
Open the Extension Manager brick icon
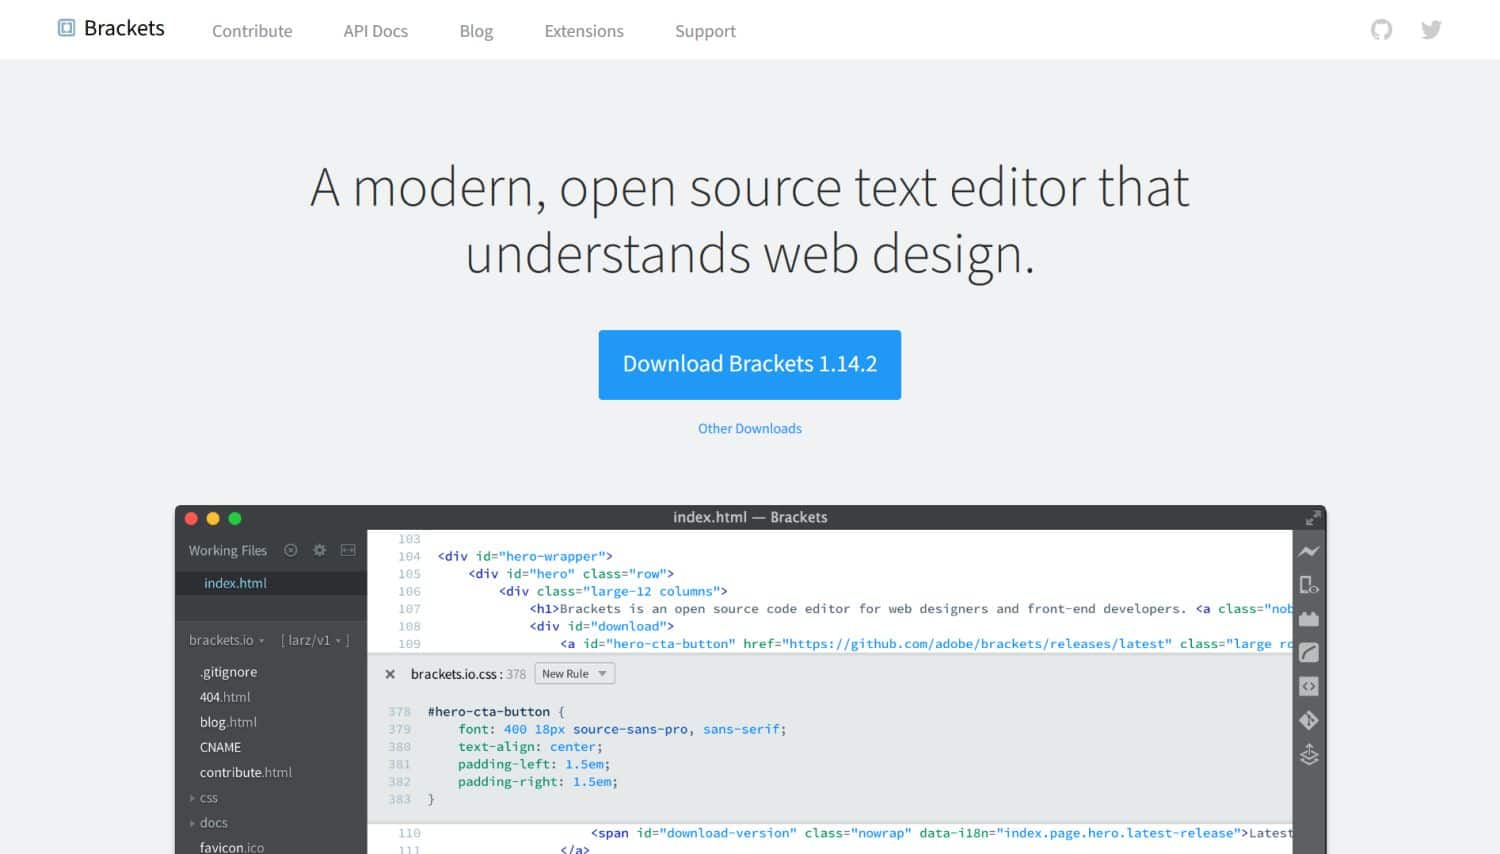1309,618
